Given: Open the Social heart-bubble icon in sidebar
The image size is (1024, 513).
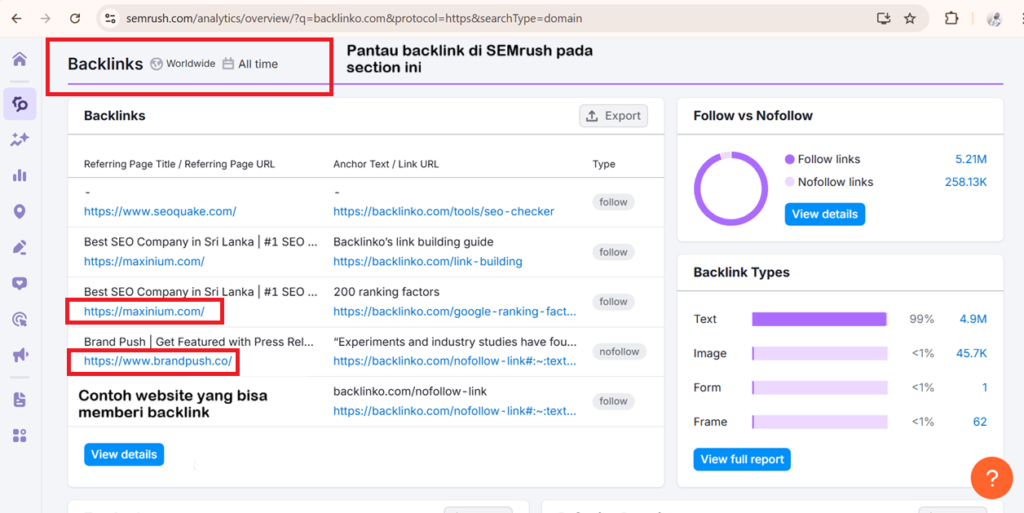Looking at the screenshot, I should coord(20,283).
